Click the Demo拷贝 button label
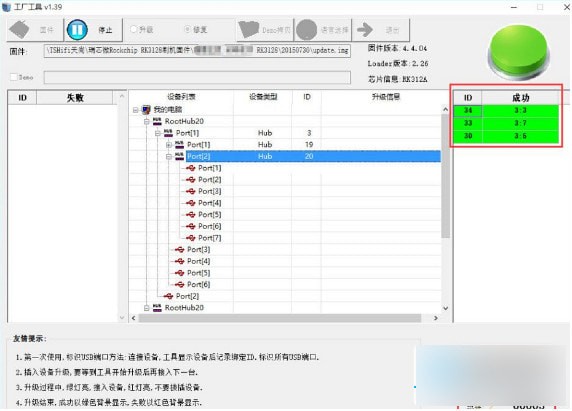The image size is (572, 411). (x=276, y=30)
